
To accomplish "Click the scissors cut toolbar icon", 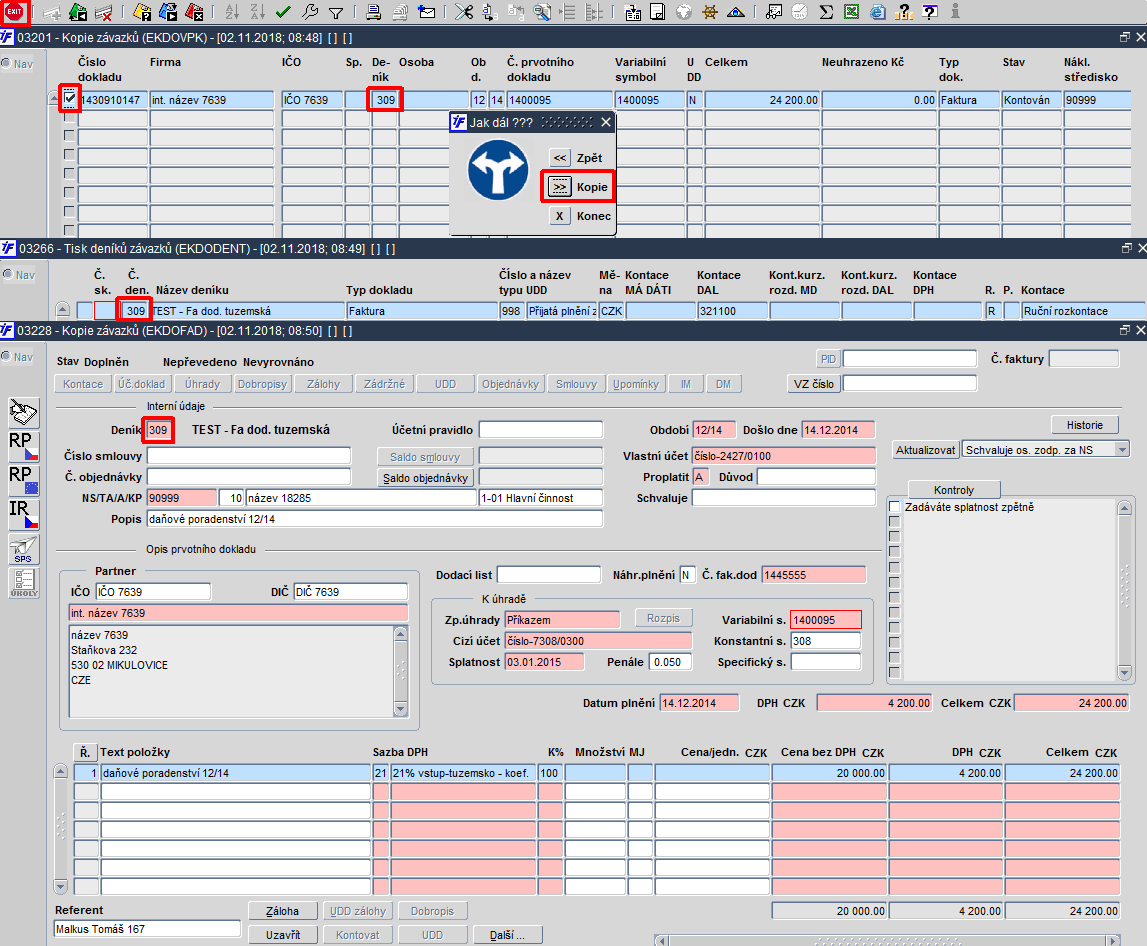I will tap(464, 12).
